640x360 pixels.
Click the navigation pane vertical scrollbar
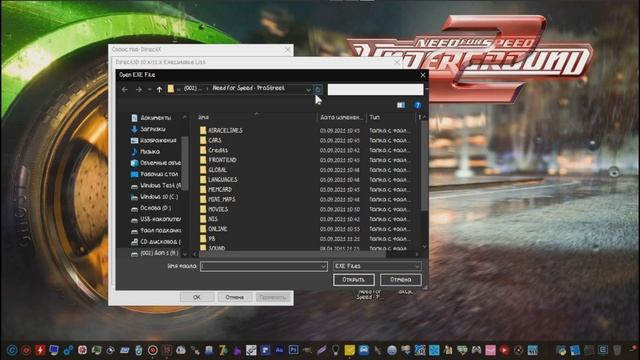coord(185,163)
